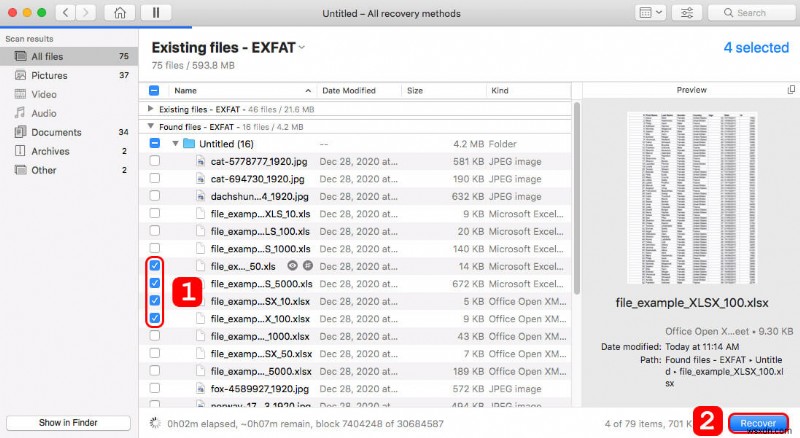
Task: Click the cat-5778777_1920.jpg file icon
Action: [x=201, y=161]
